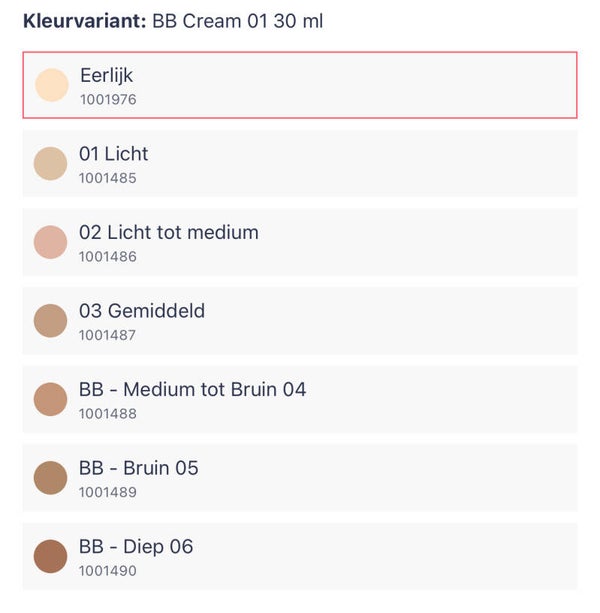Image resolution: width=600 pixels, height=613 pixels.
Task: Click the Kleurvariant heading text
Action: [85, 21]
